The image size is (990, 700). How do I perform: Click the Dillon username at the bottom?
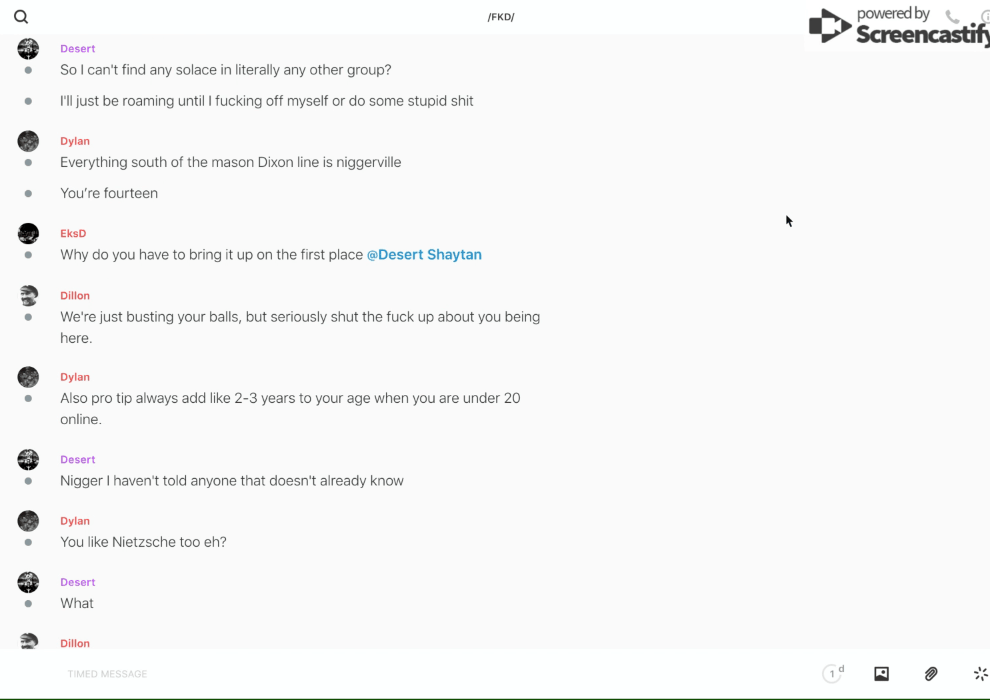click(x=75, y=643)
